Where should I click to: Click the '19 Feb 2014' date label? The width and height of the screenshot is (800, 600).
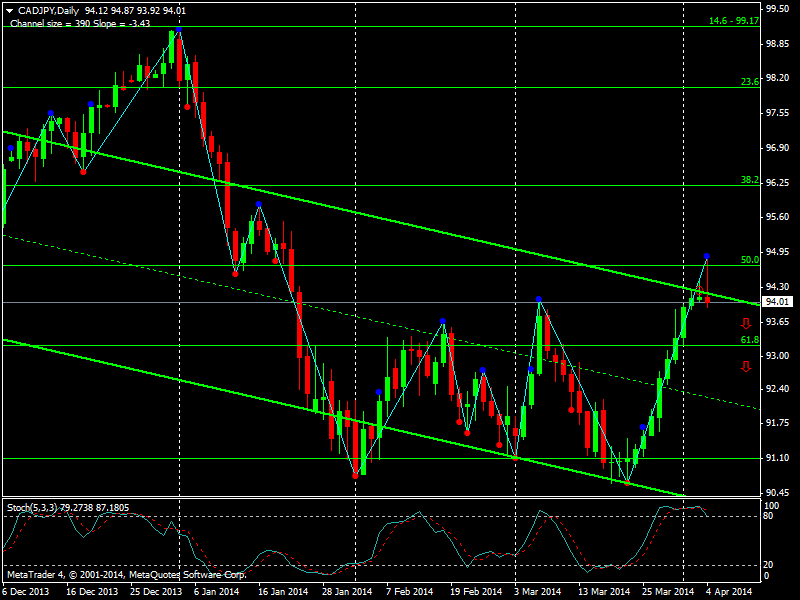click(x=476, y=591)
